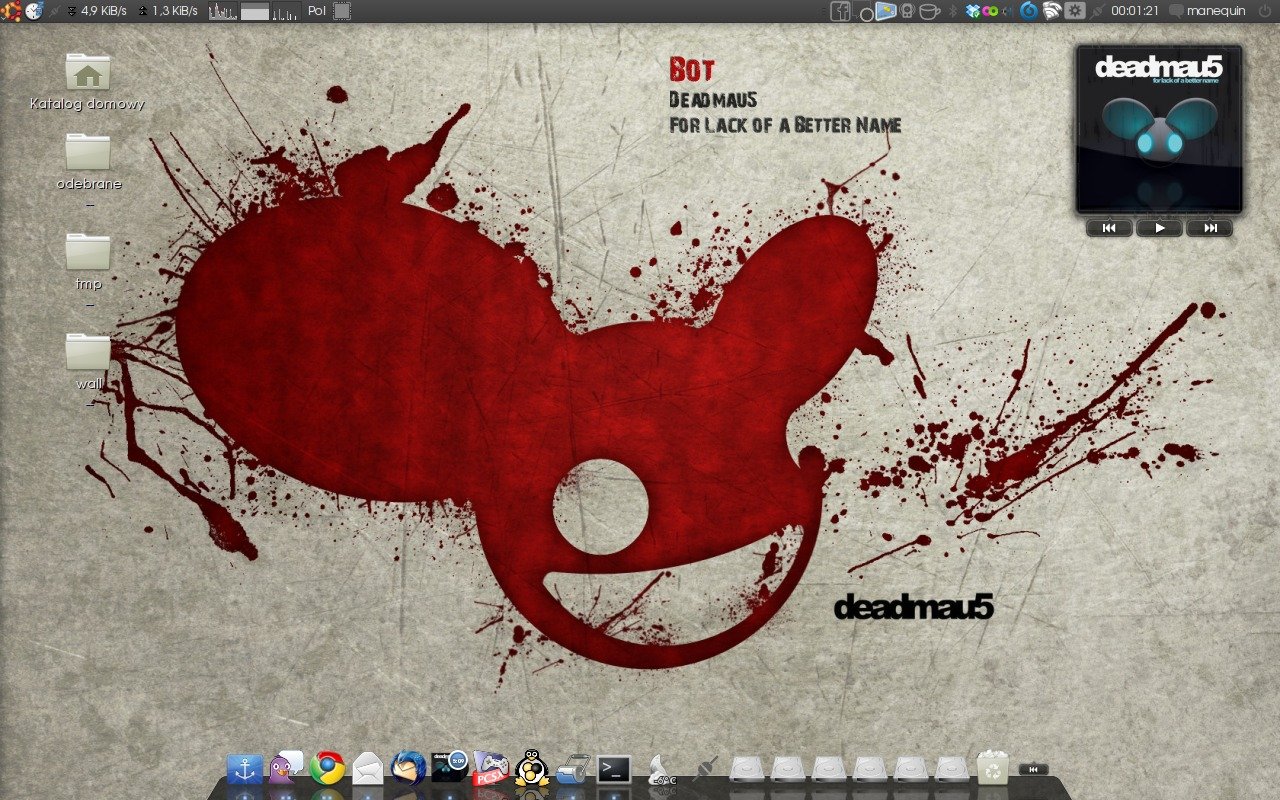Open the tmp folder on desktop
Screen dimensions: 1280x800
pyautogui.click(x=88, y=261)
